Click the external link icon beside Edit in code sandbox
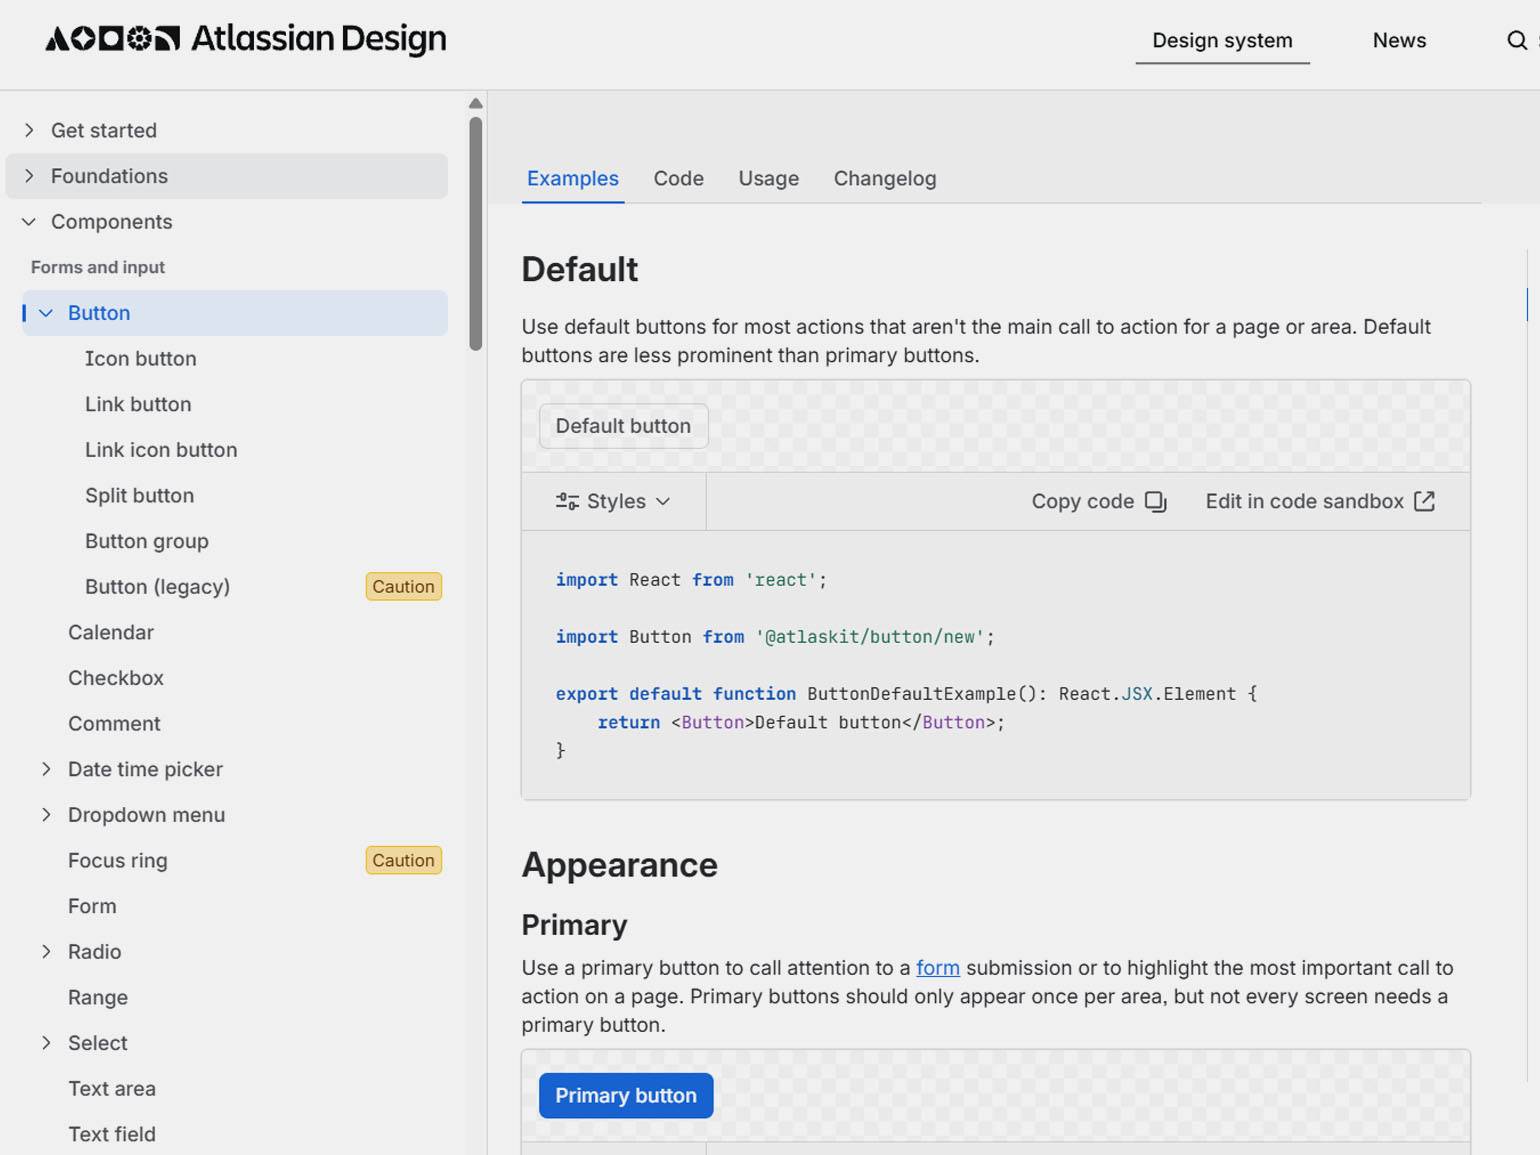Image resolution: width=1540 pixels, height=1155 pixels. (x=1425, y=501)
